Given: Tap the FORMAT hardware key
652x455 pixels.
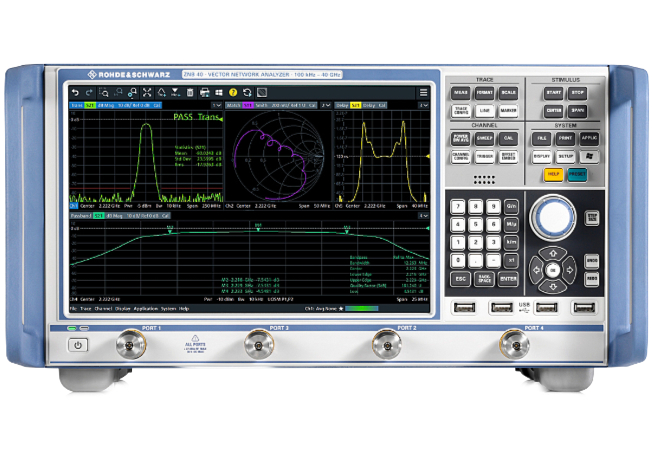Looking at the screenshot, I should click(484, 93).
